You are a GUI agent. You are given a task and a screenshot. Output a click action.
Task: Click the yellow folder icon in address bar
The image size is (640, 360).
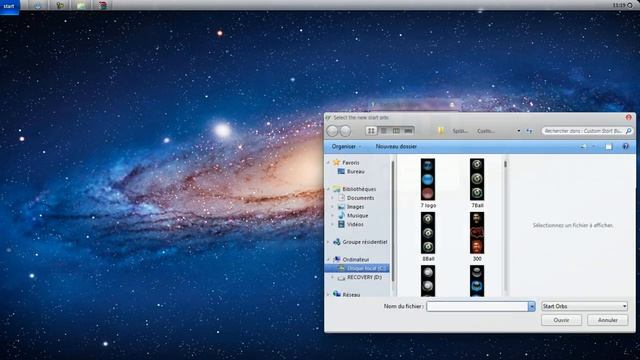tap(441, 131)
